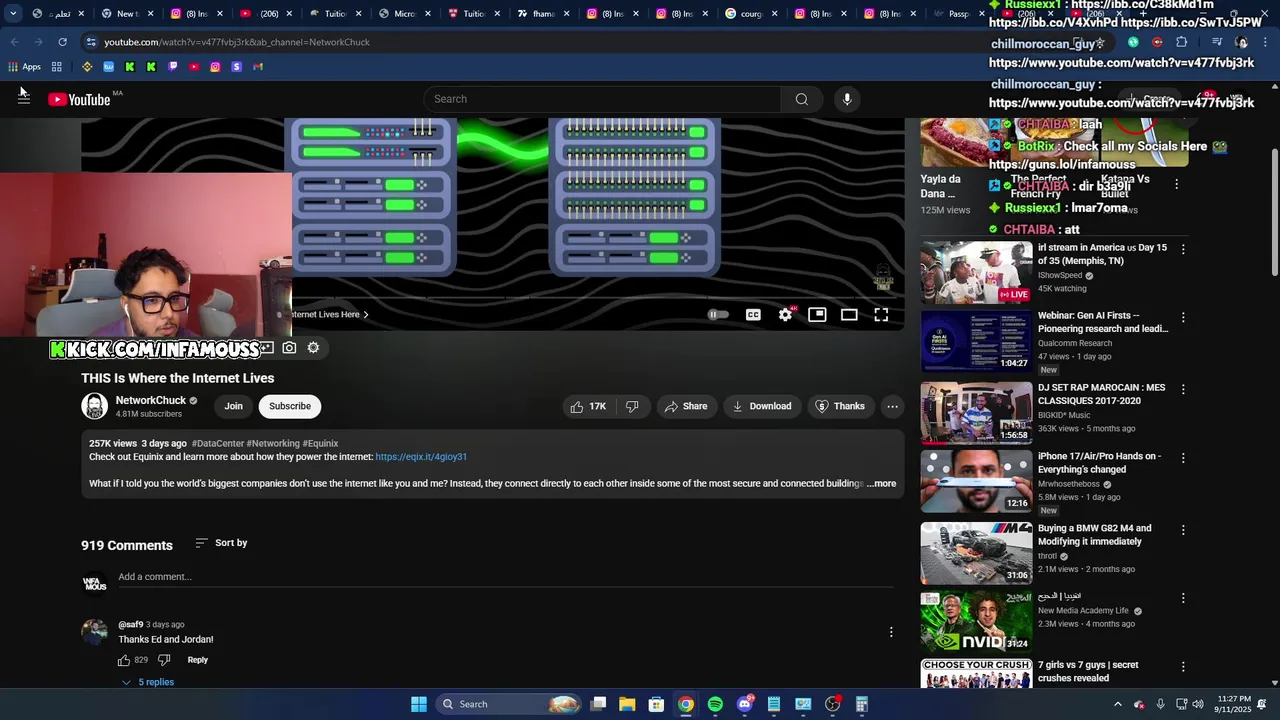Click the #Networking hashtag link
This screenshot has width=1280, height=720.
273,443
